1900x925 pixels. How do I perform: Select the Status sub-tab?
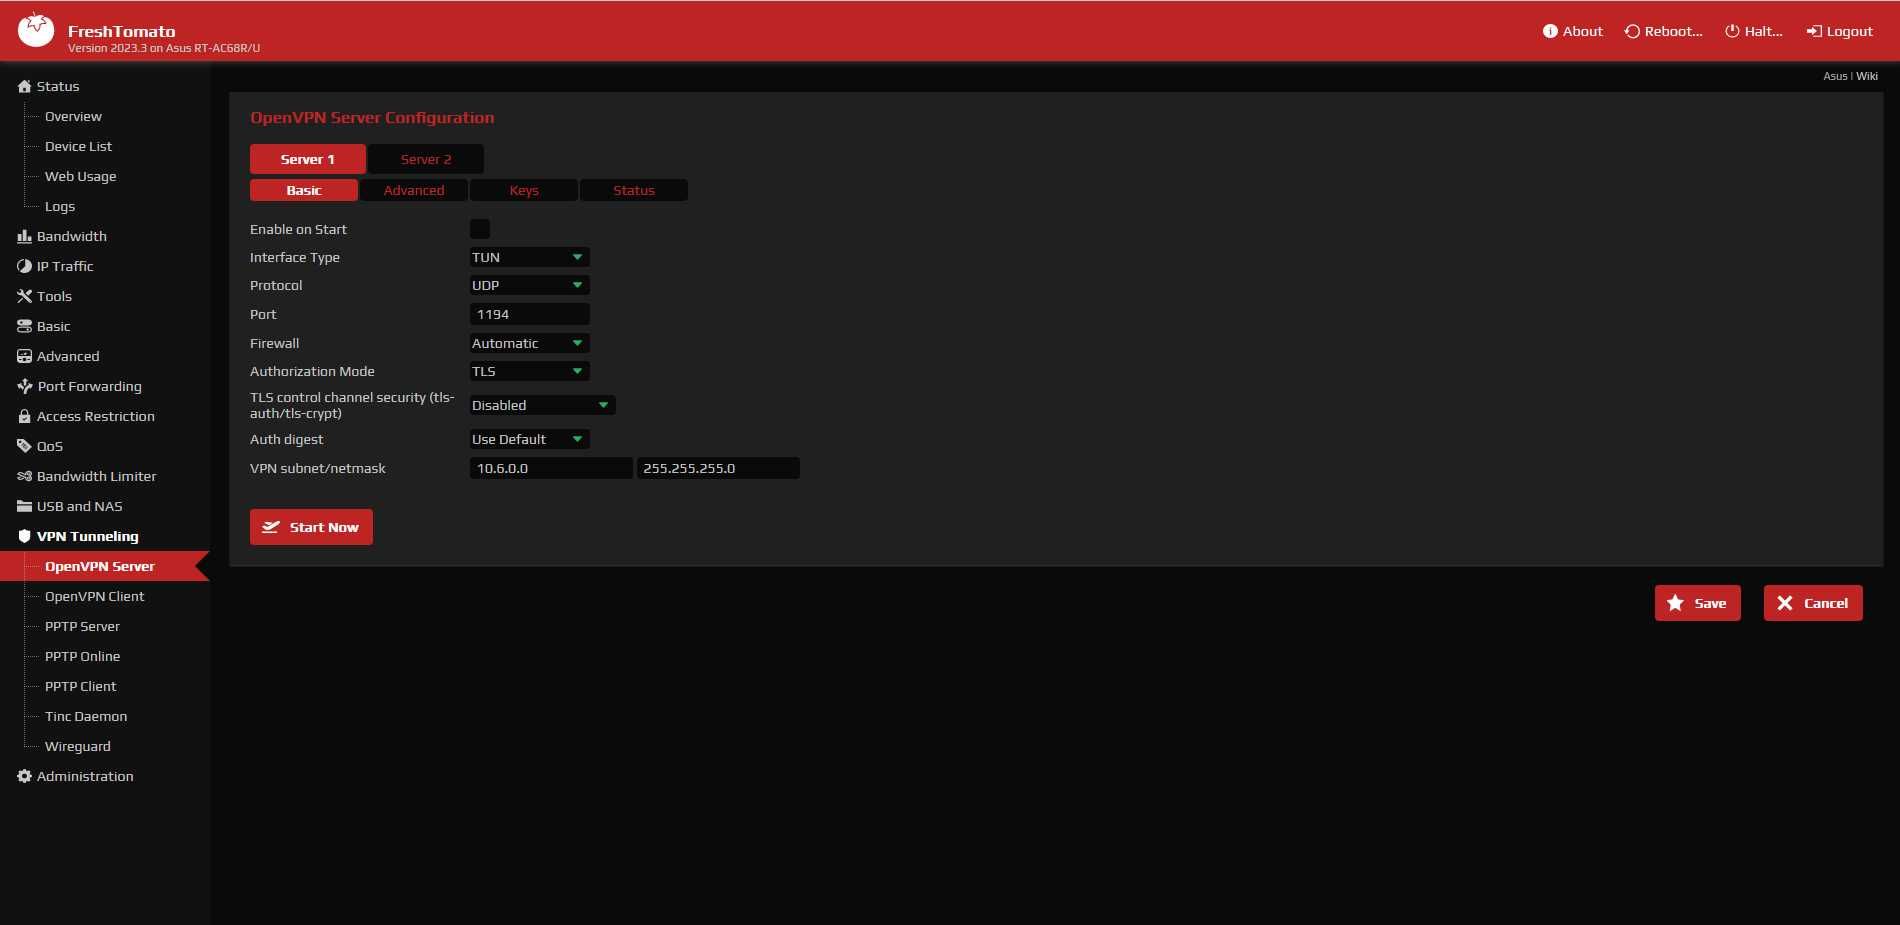(634, 190)
